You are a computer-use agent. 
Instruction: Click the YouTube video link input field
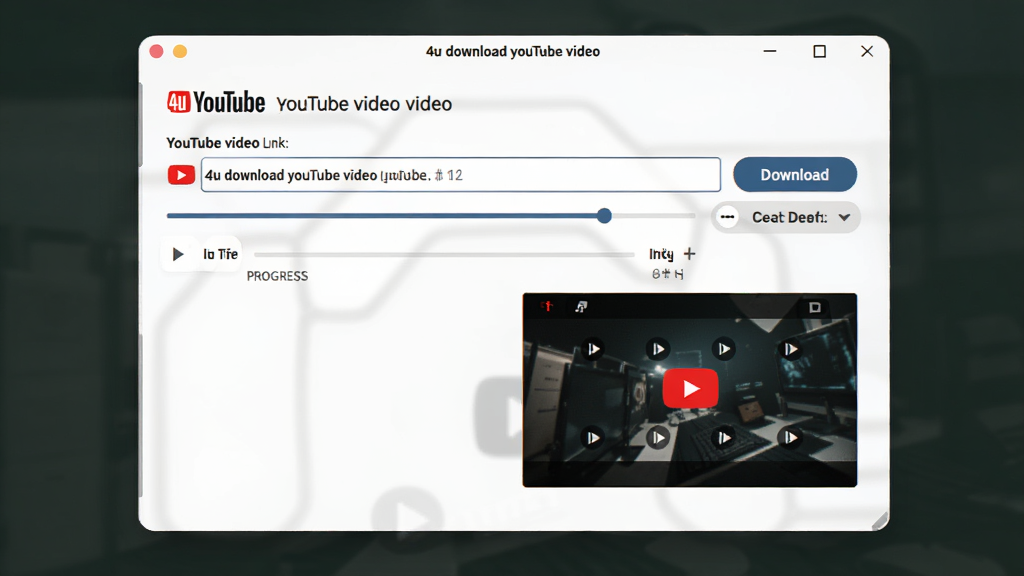tap(460, 174)
